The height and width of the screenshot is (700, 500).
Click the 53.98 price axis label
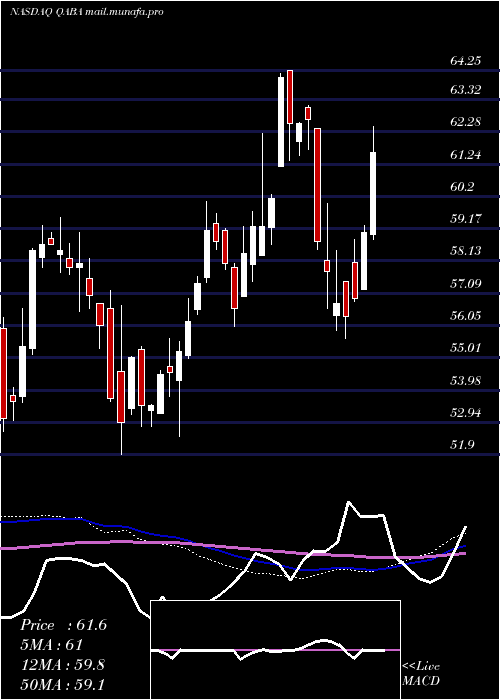(x=465, y=380)
